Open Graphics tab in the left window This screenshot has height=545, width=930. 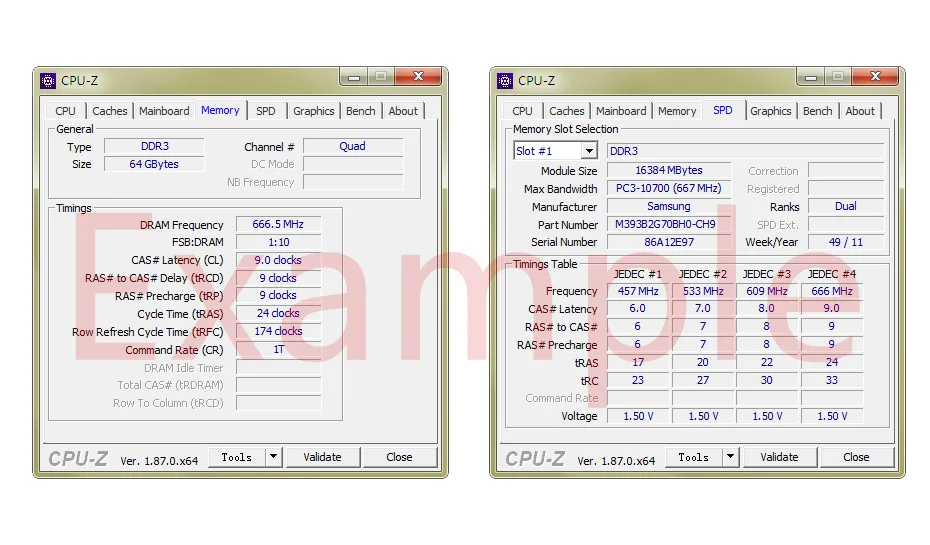(314, 111)
